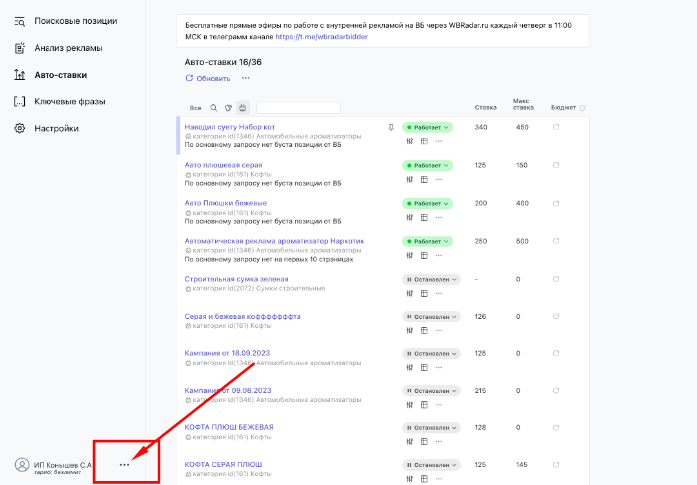Select the Все filter

click(x=195, y=108)
